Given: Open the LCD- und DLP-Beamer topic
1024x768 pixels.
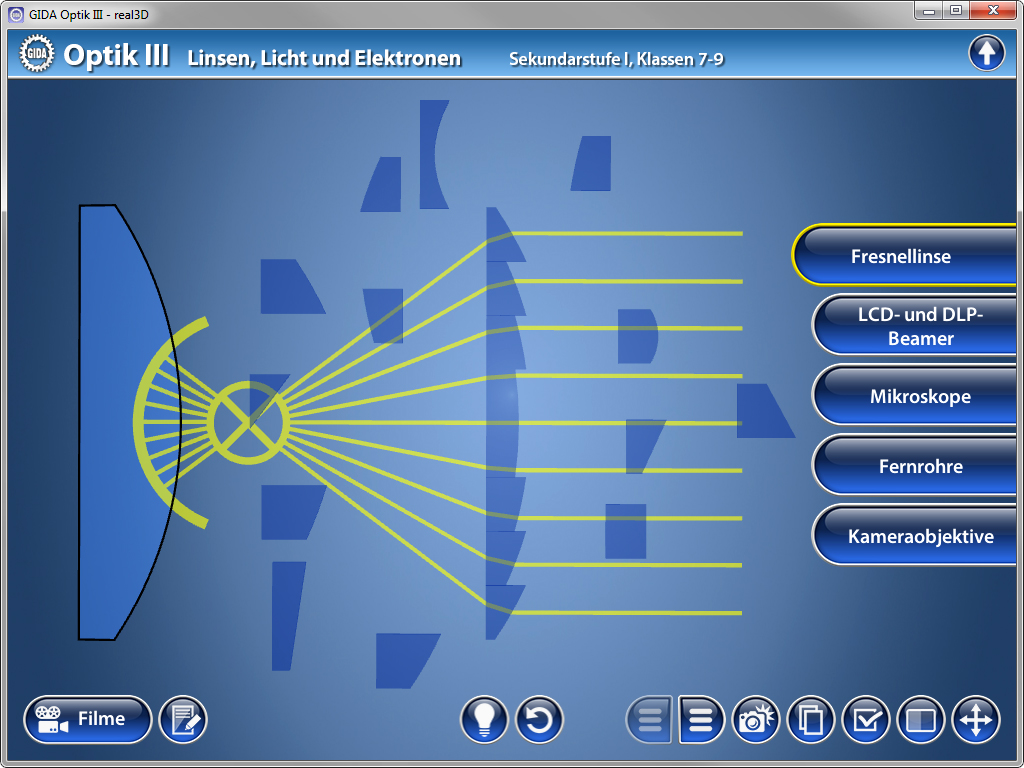Looking at the screenshot, I should point(920,326).
